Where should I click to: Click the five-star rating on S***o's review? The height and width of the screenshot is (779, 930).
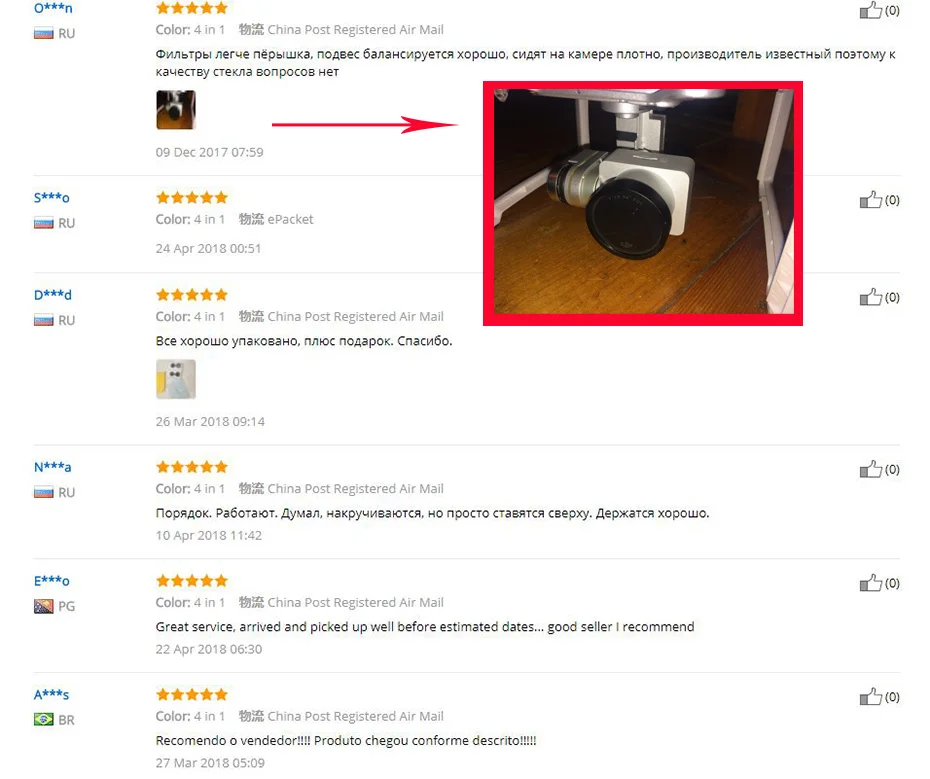[x=192, y=198]
